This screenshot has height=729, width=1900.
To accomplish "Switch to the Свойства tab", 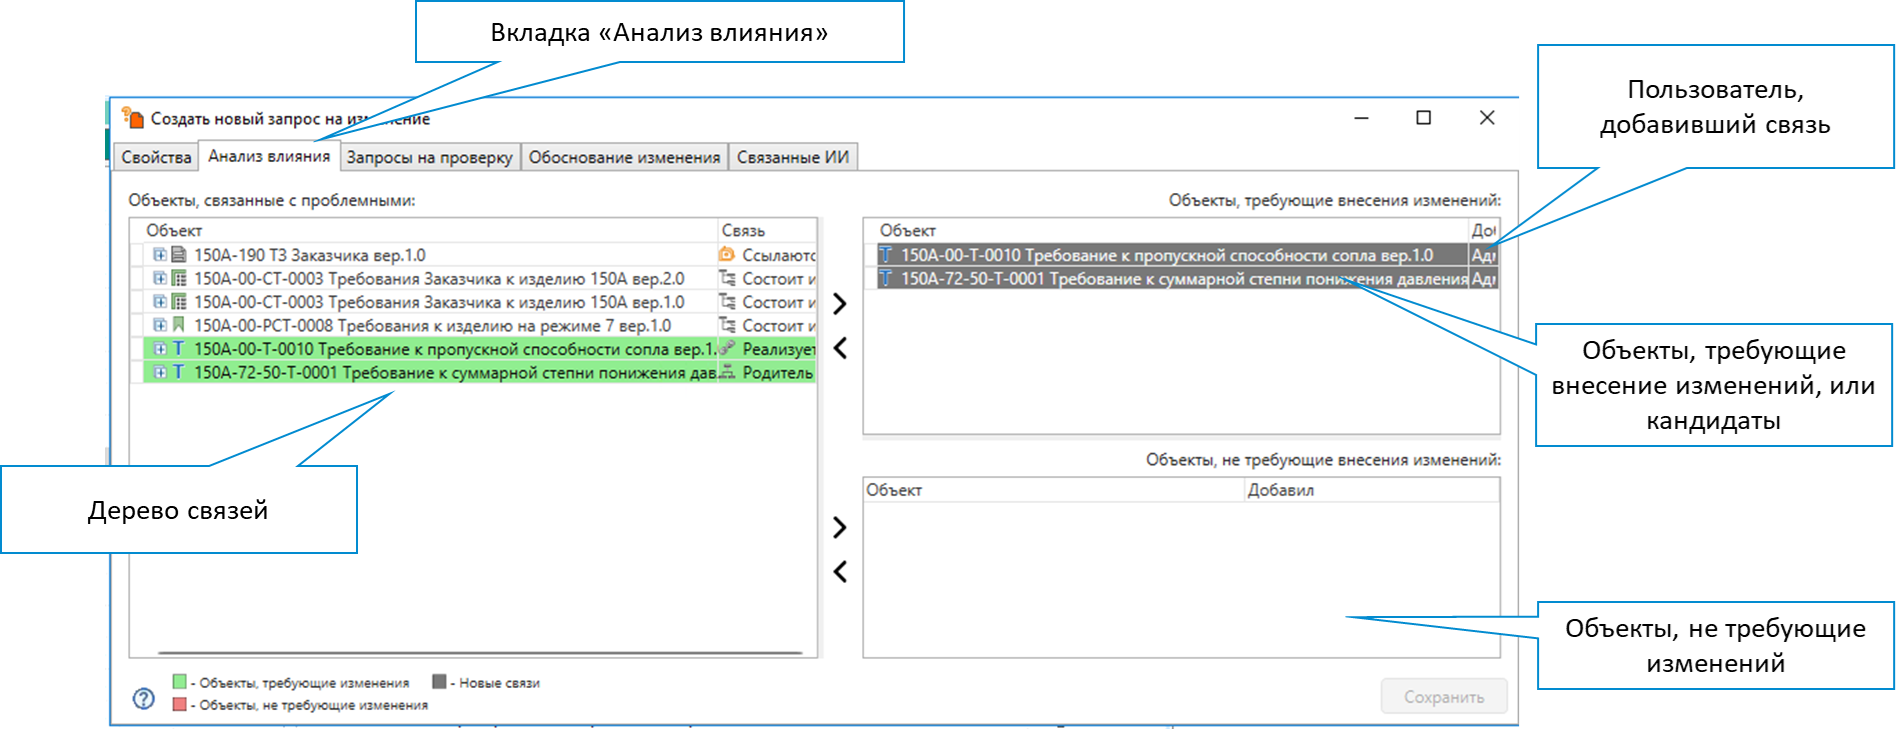I will click(156, 157).
